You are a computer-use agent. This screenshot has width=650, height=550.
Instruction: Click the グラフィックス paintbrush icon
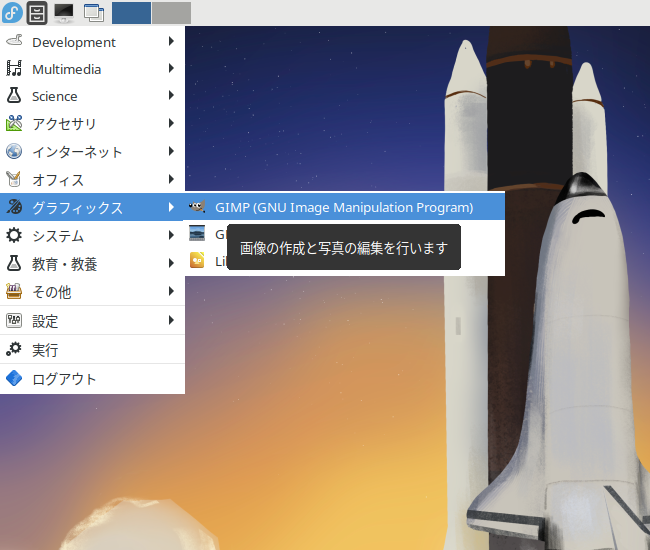click(14, 206)
